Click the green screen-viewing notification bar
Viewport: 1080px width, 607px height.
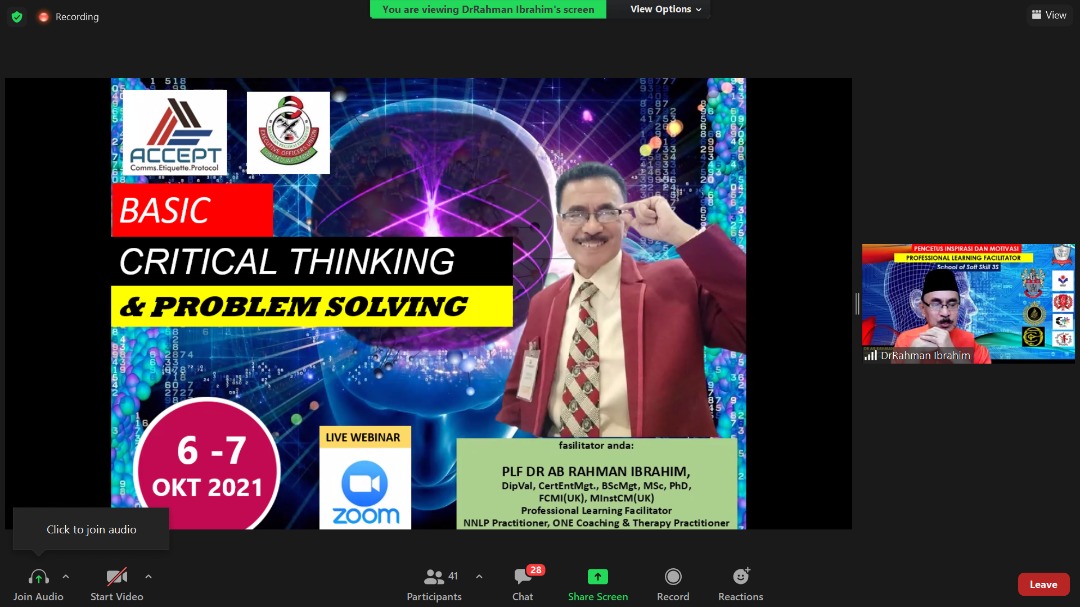488,9
